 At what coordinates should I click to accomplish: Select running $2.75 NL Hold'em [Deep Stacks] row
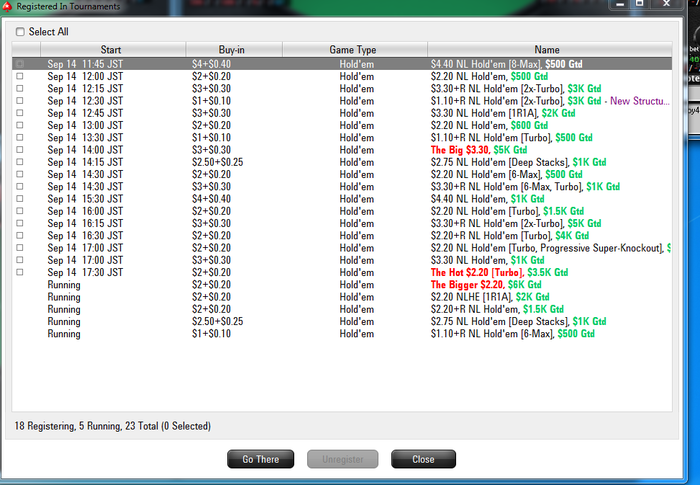(342, 322)
